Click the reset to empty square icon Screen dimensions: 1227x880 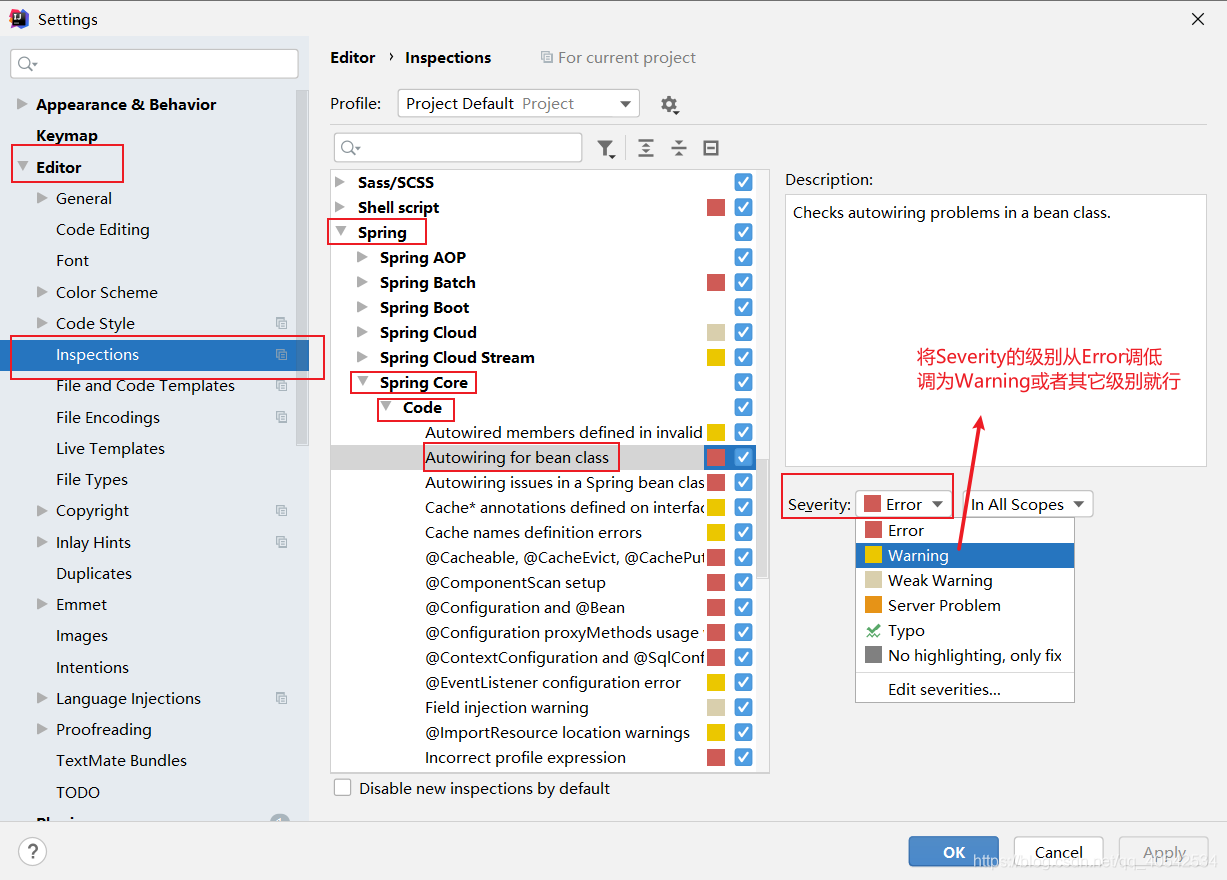711,148
